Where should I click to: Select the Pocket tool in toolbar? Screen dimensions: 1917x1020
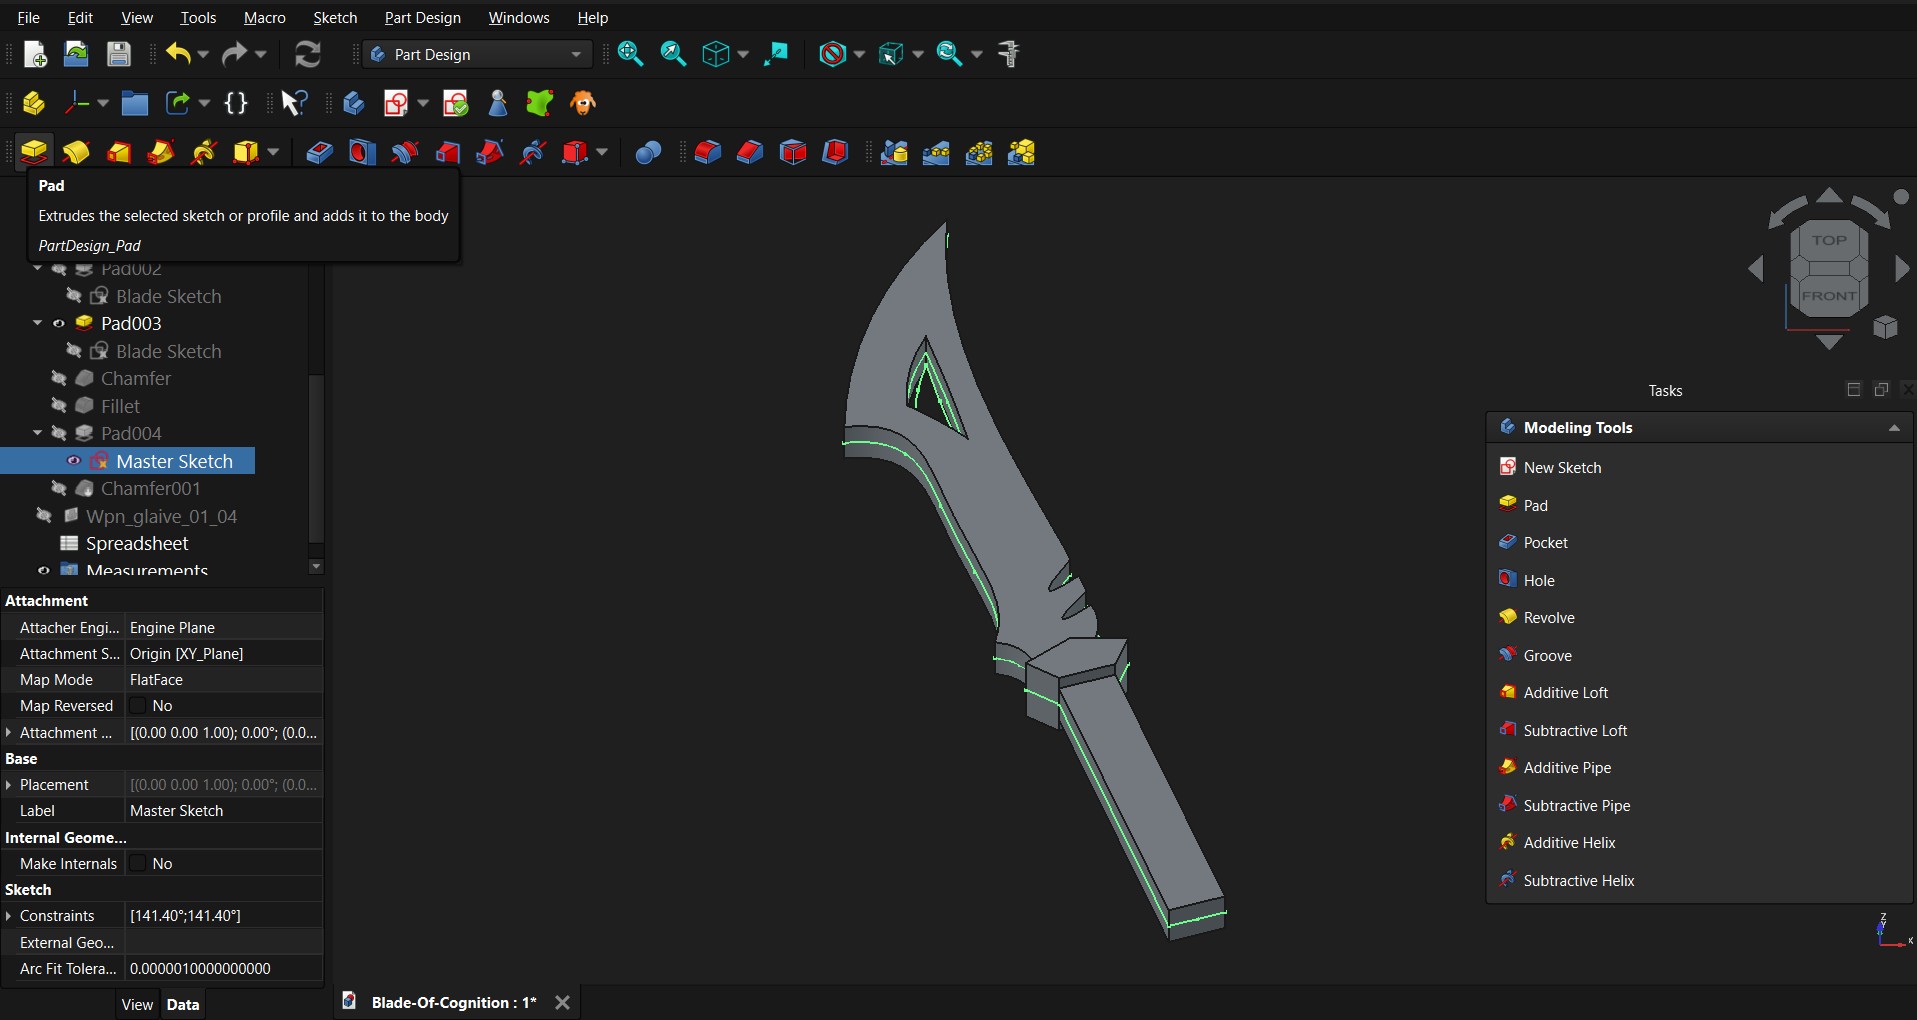(x=319, y=152)
